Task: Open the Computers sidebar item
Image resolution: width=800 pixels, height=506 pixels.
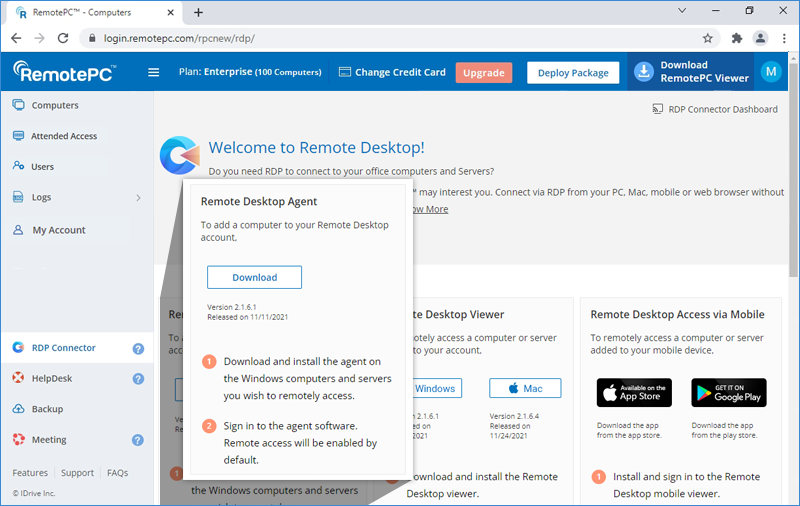Action: click(x=55, y=105)
